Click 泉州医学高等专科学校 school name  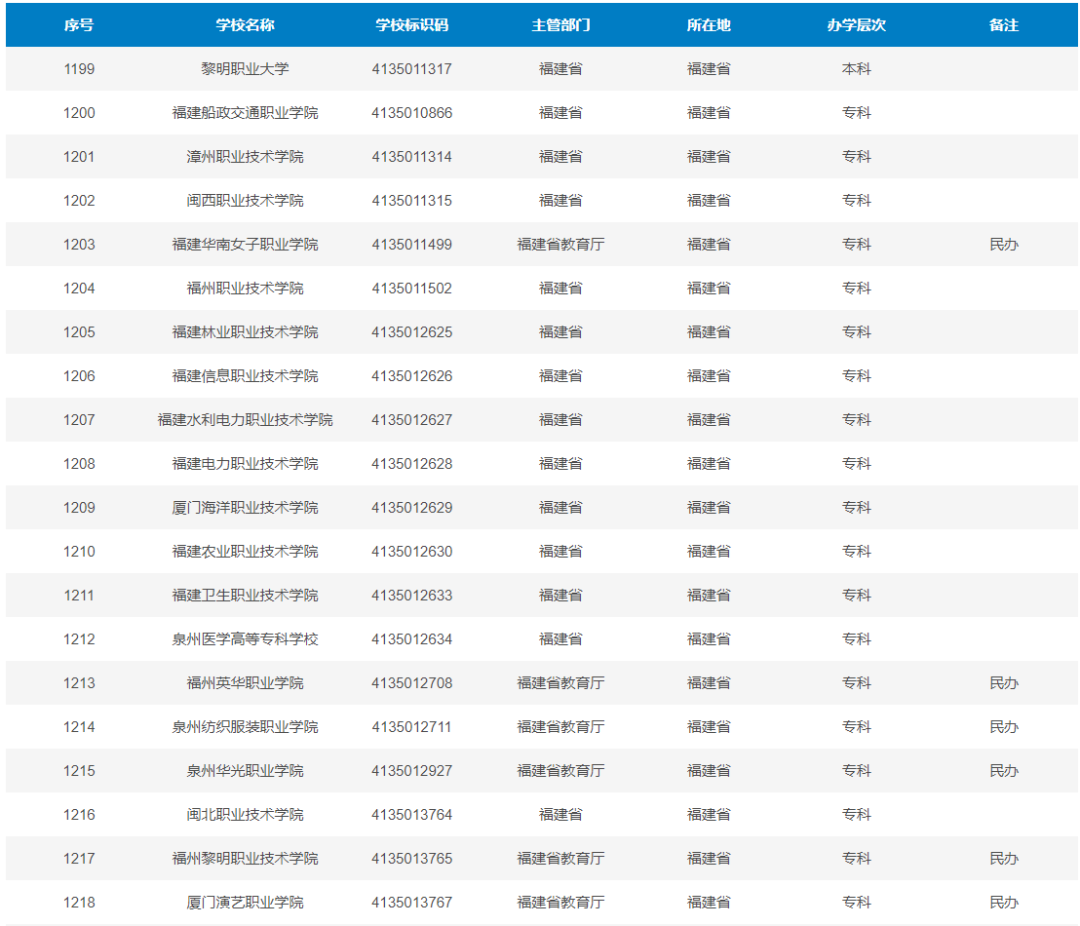(245, 639)
